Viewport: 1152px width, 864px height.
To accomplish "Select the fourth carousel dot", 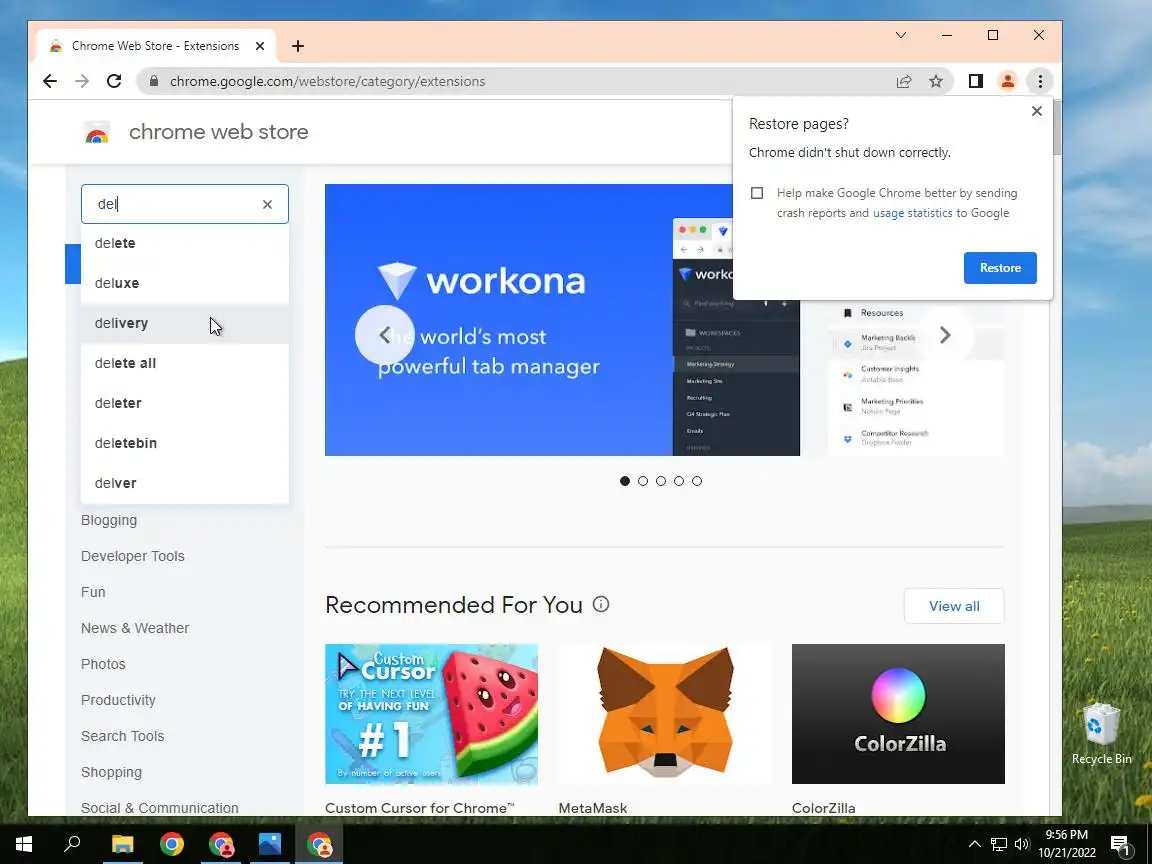I will [679, 481].
